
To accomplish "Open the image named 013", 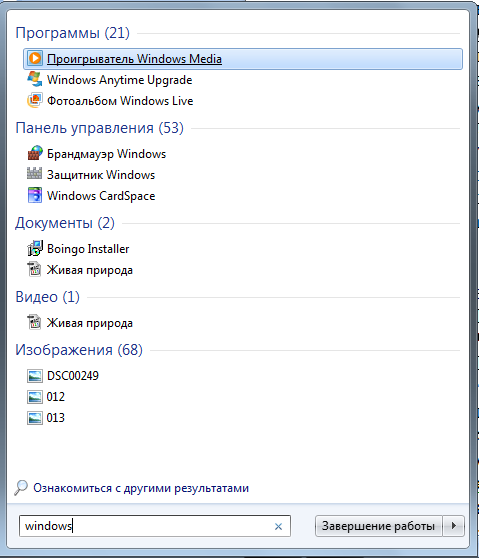I will tap(56, 417).
